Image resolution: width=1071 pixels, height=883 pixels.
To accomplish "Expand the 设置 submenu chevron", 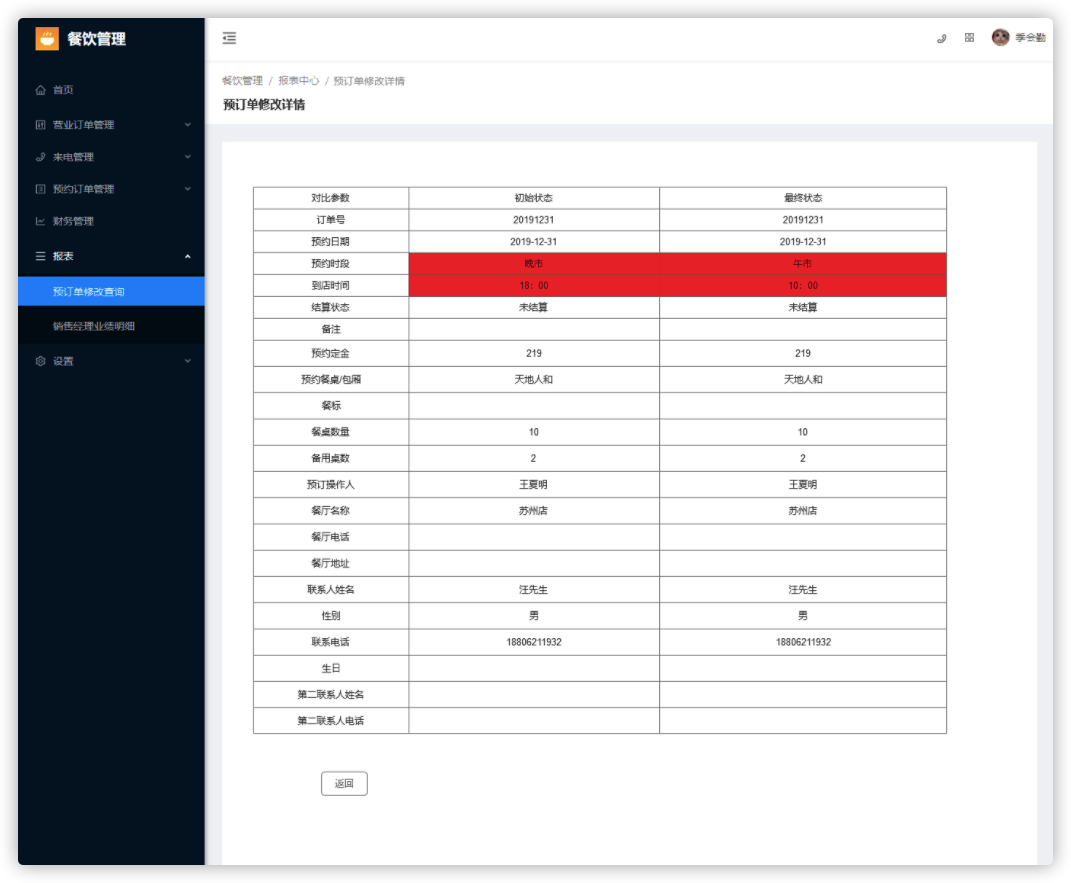I will coord(188,361).
